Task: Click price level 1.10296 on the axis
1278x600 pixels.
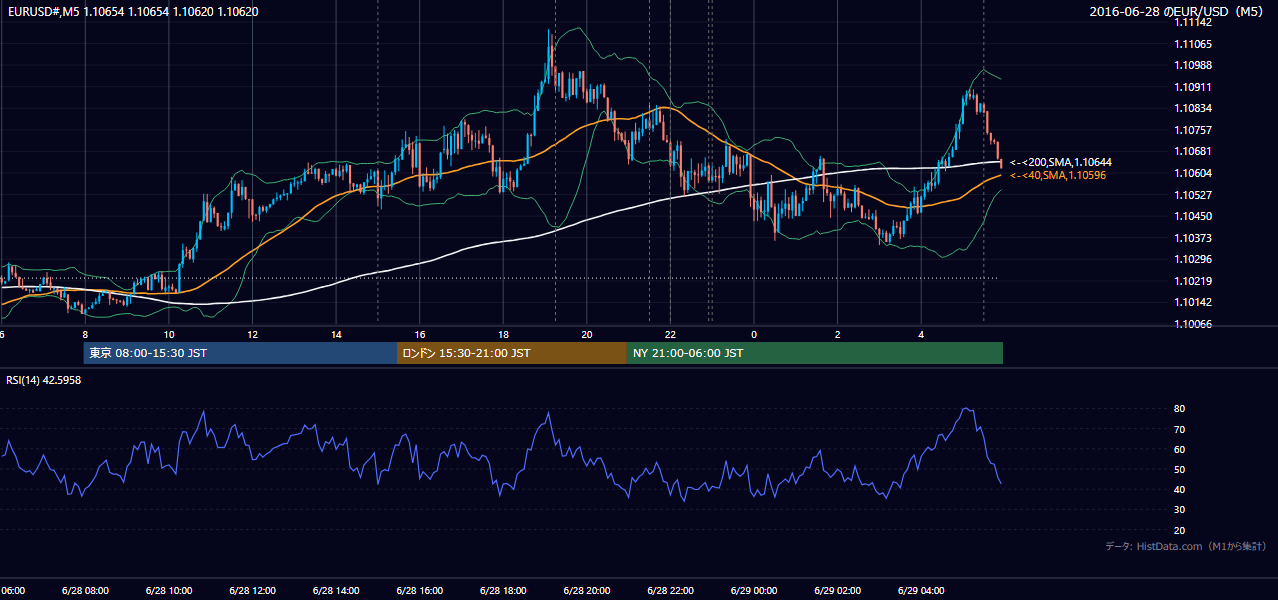Action: 1194,259
